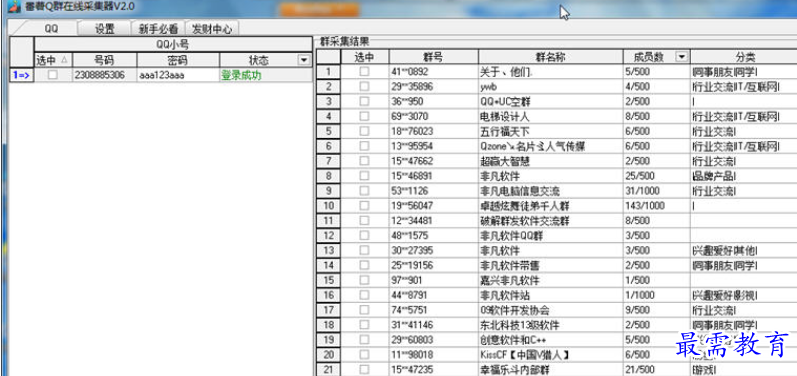Click the 密码 column header

pos(177,60)
